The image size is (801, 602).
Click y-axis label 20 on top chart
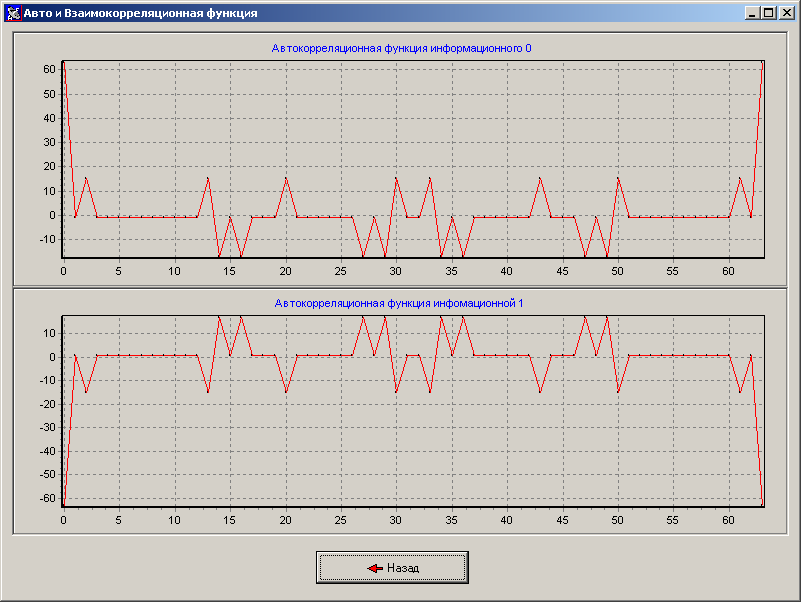pos(49,166)
